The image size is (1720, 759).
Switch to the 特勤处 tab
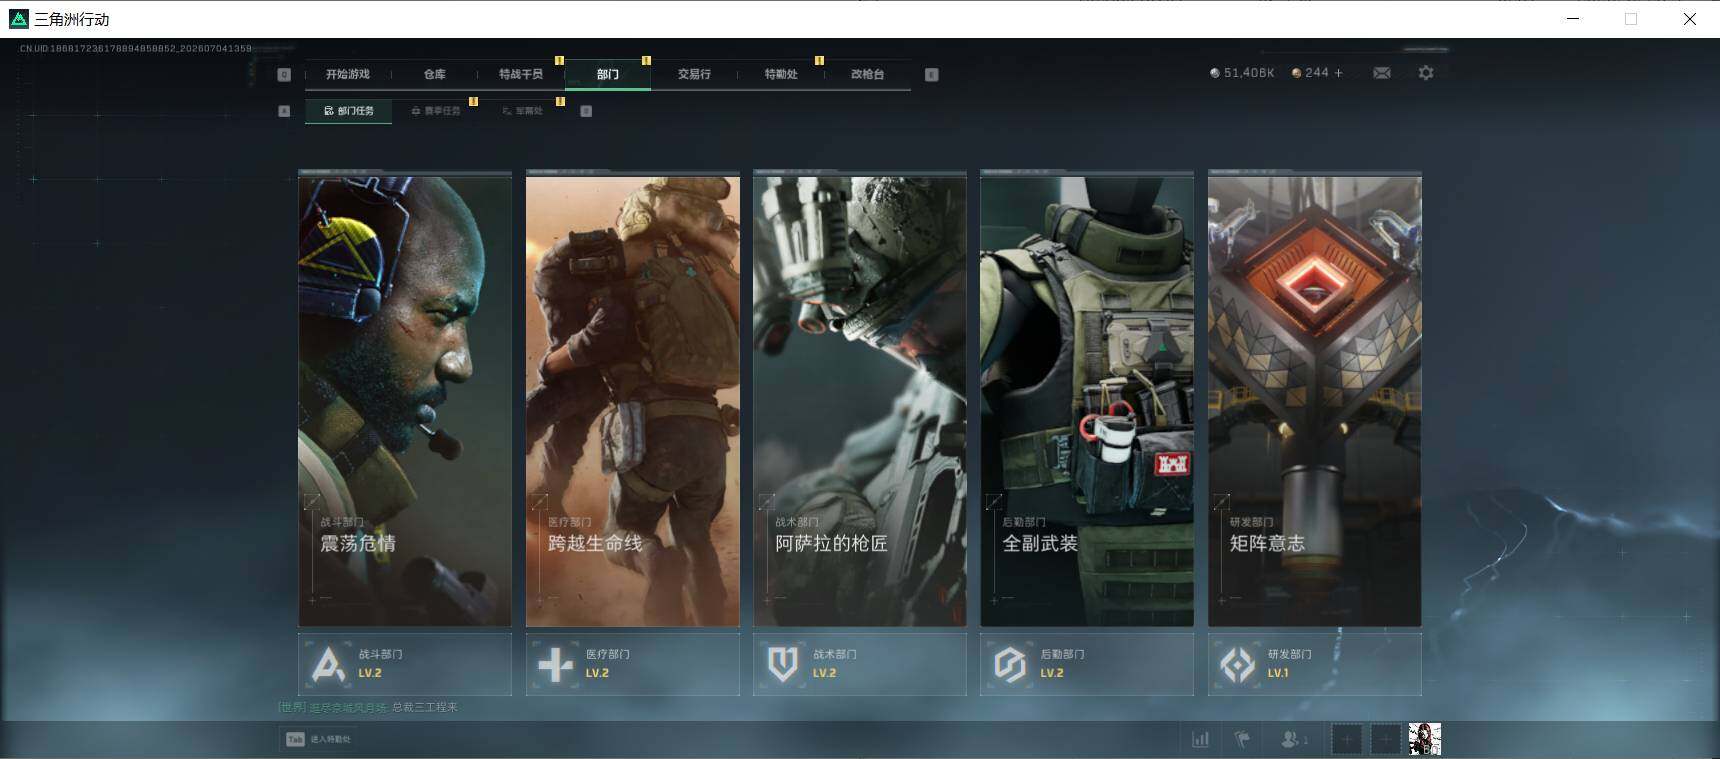click(781, 74)
